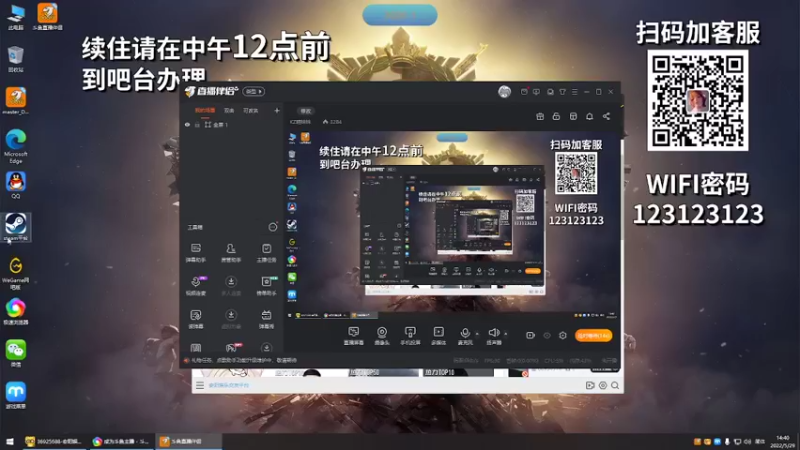Expand more tools via the circled dots
This screenshot has width=800, height=450.
pos(273,227)
